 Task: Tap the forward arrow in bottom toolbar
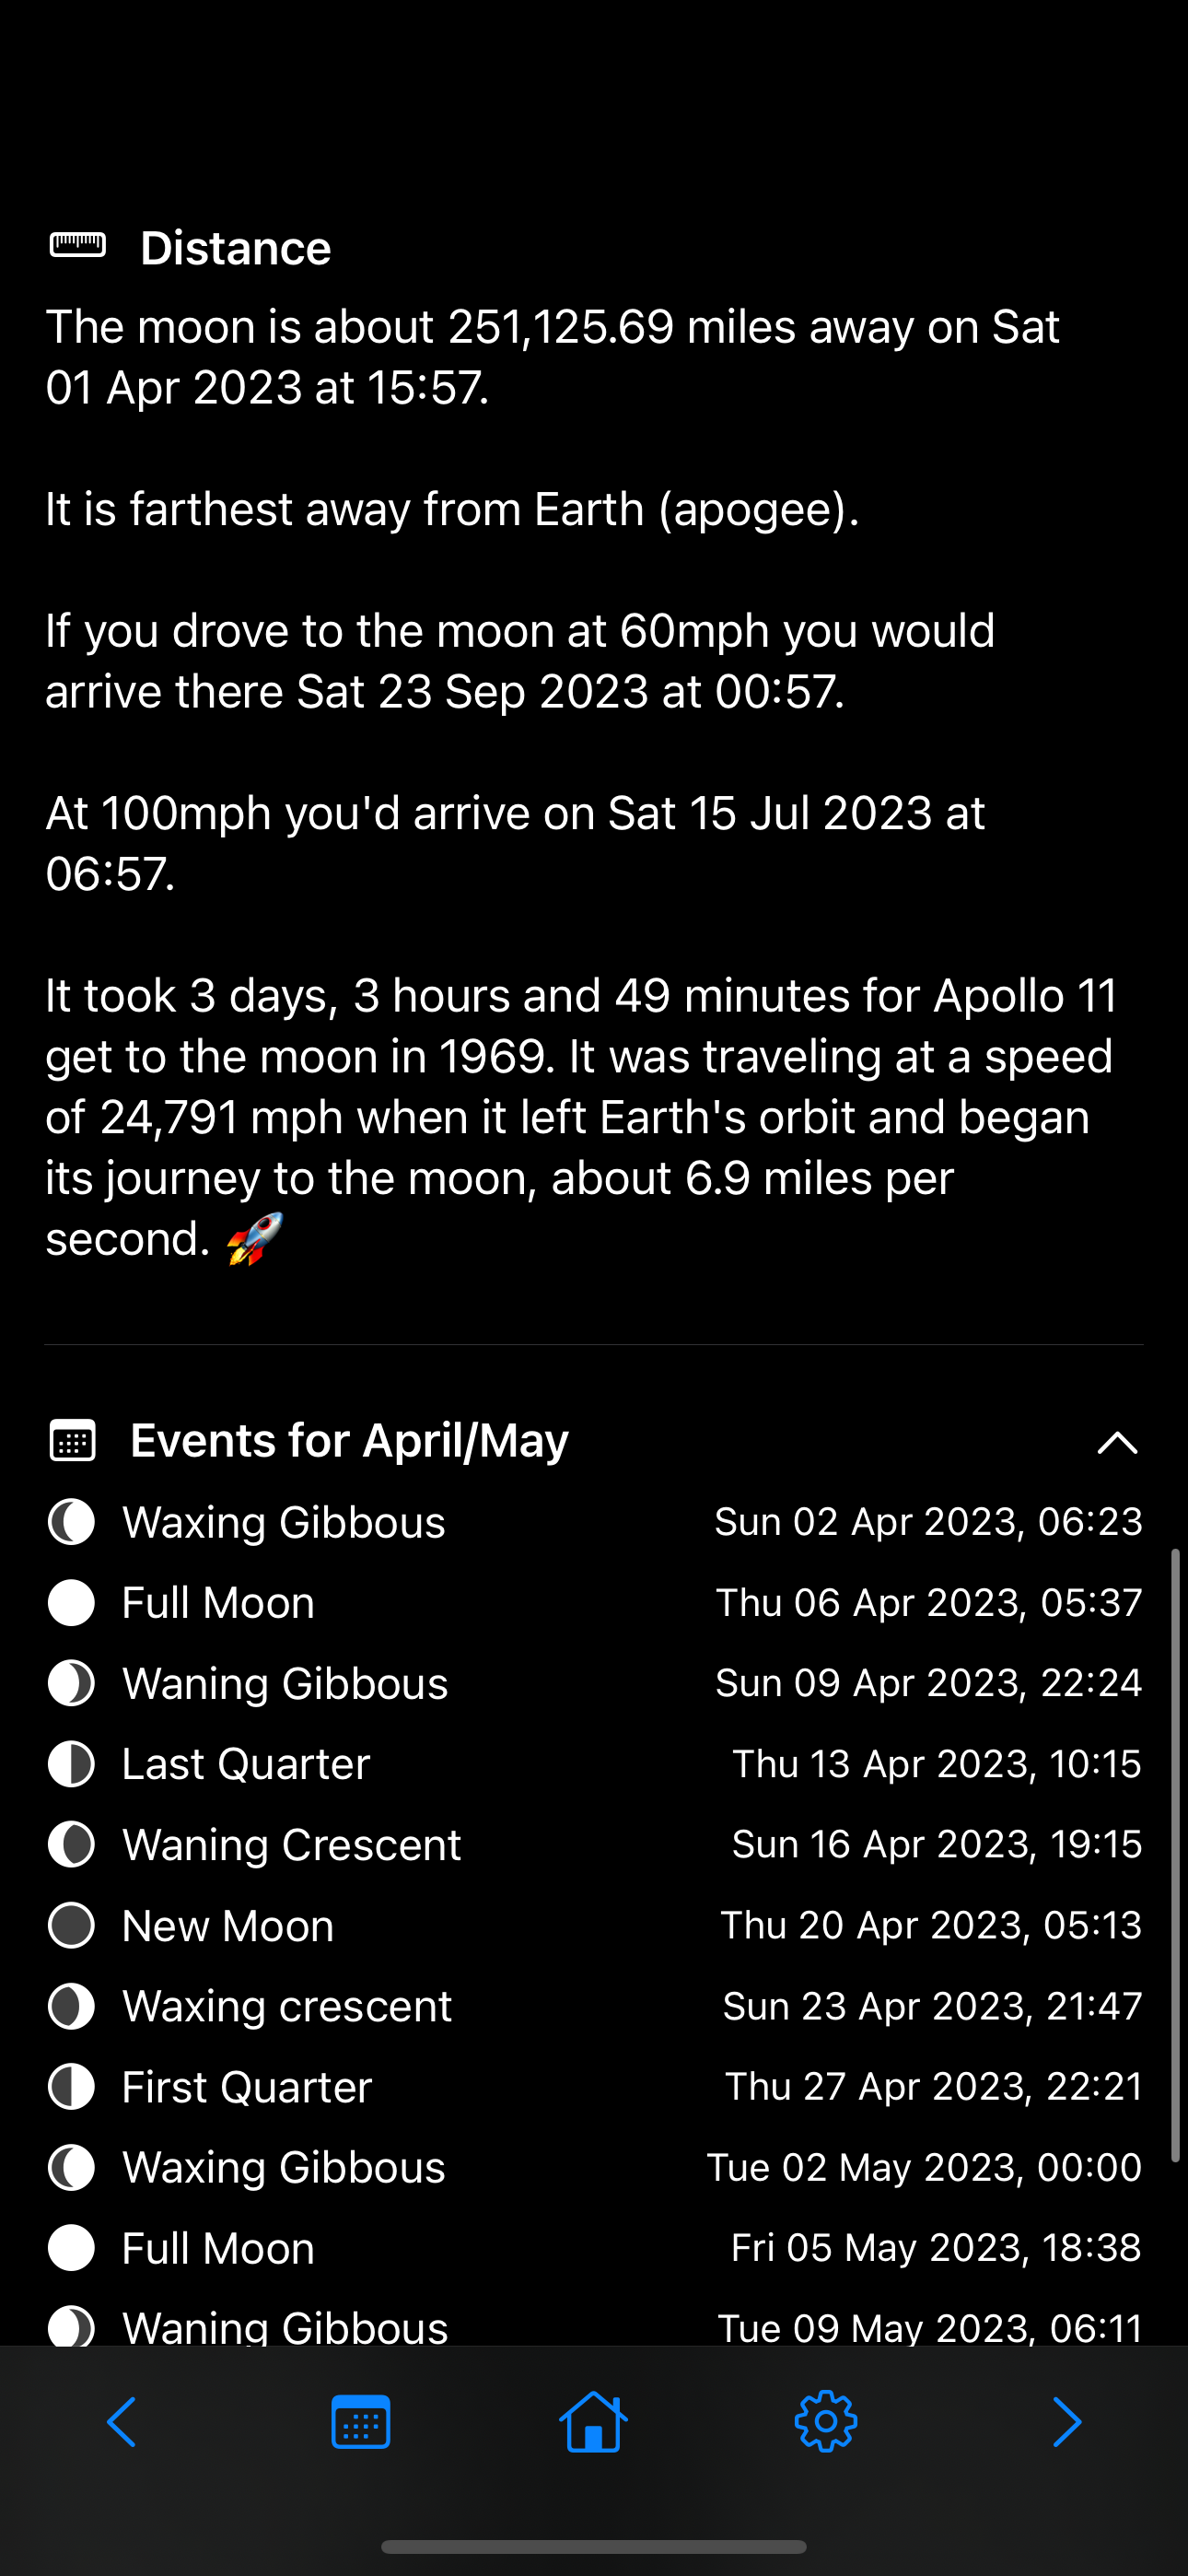(x=1067, y=2422)
